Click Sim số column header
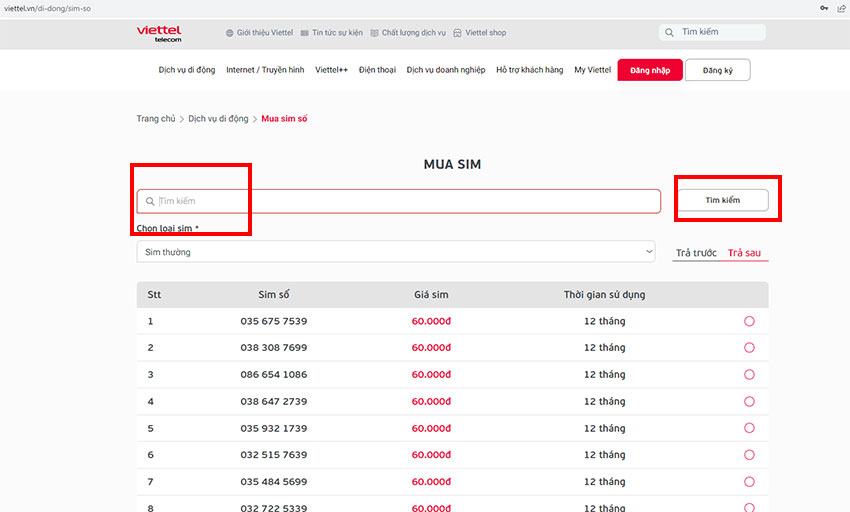Image resolution: width=850 pixels, height=512 pixels. (x=274, y=295)
